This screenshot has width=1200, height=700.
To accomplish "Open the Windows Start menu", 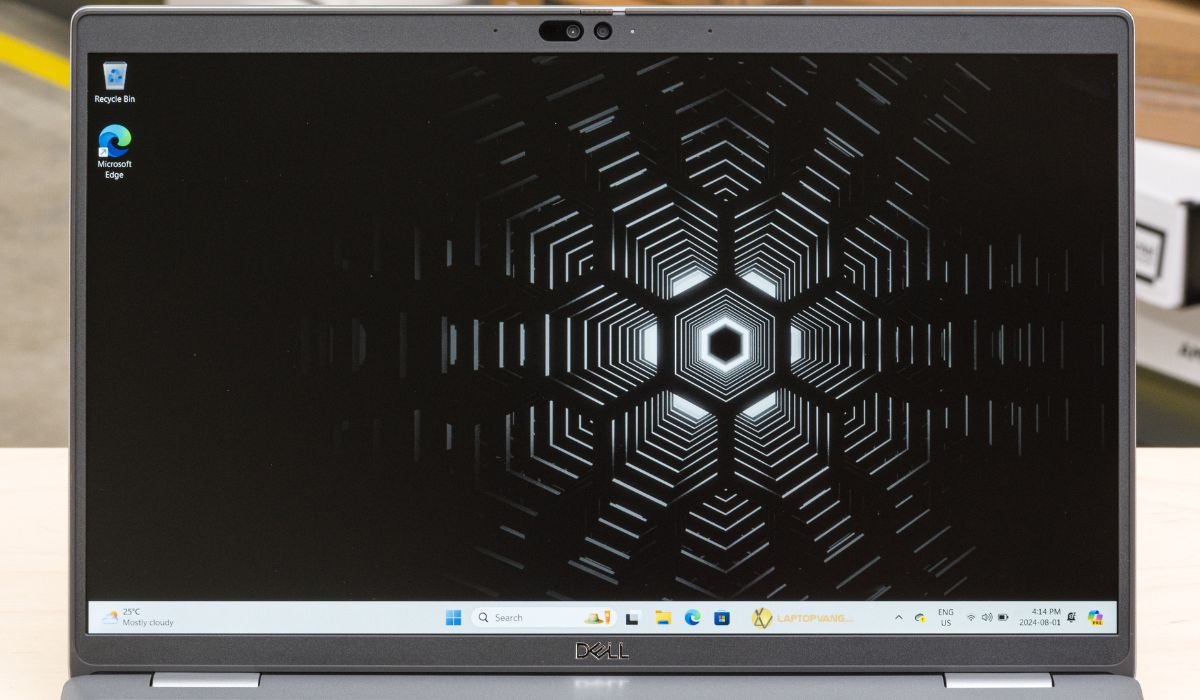I will pos(454,618).
